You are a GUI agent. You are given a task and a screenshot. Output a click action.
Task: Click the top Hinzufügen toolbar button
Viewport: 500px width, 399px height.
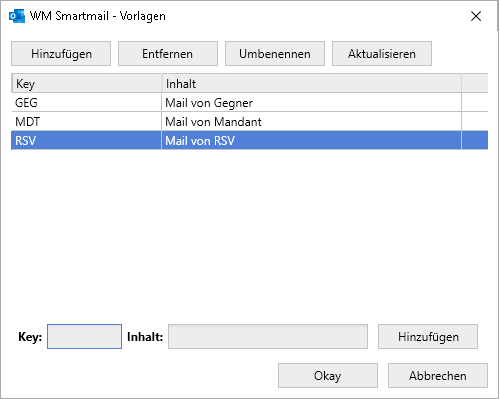tap(61, 54)
